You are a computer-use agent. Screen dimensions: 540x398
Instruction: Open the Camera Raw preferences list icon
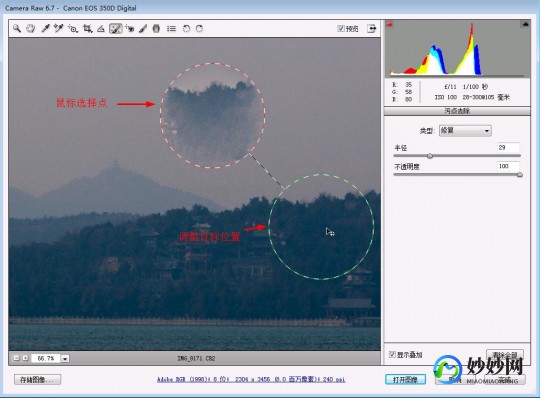(x=171, y=29)
